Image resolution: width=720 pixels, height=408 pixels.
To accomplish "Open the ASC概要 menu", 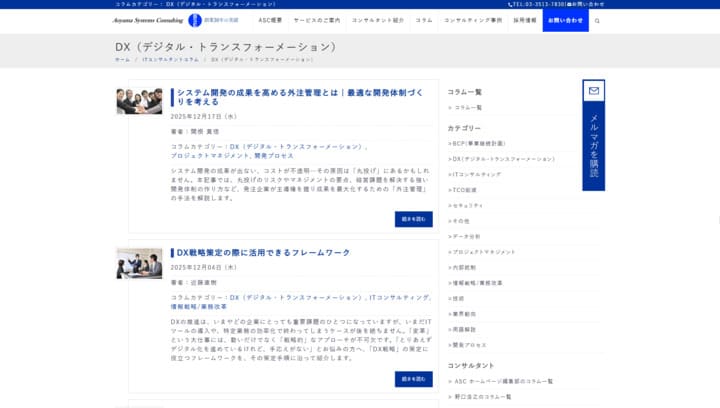I will [270, 20].
